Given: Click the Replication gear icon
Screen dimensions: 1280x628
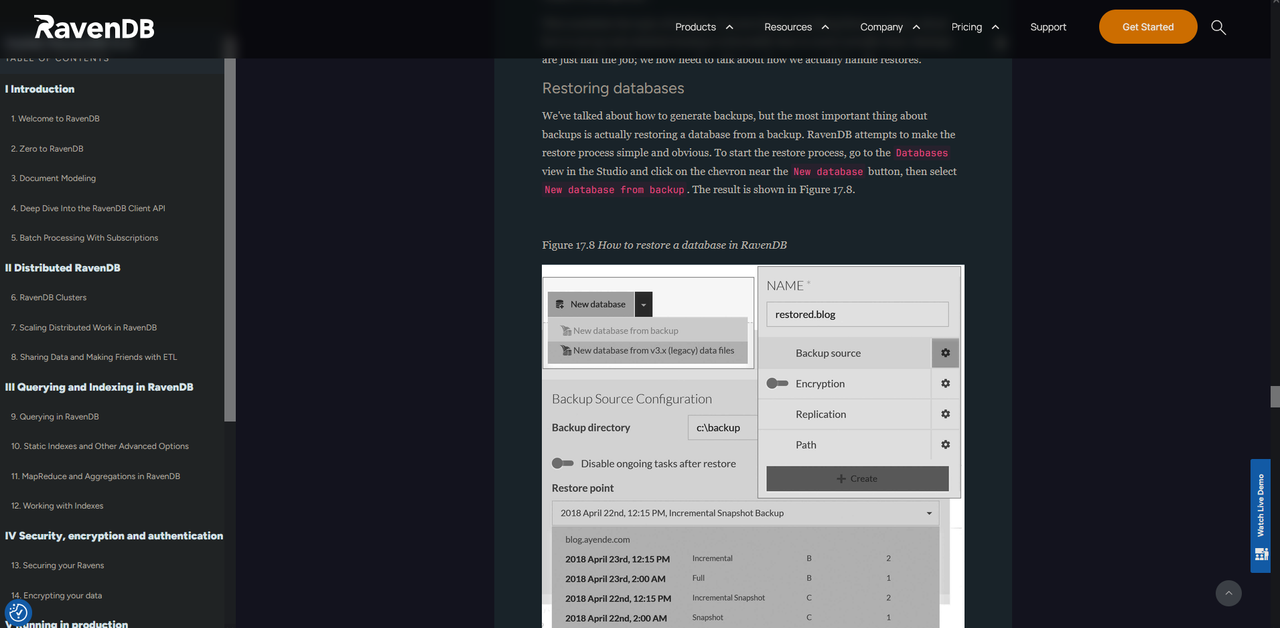Looking at the screenshot, I should [945, 414].
